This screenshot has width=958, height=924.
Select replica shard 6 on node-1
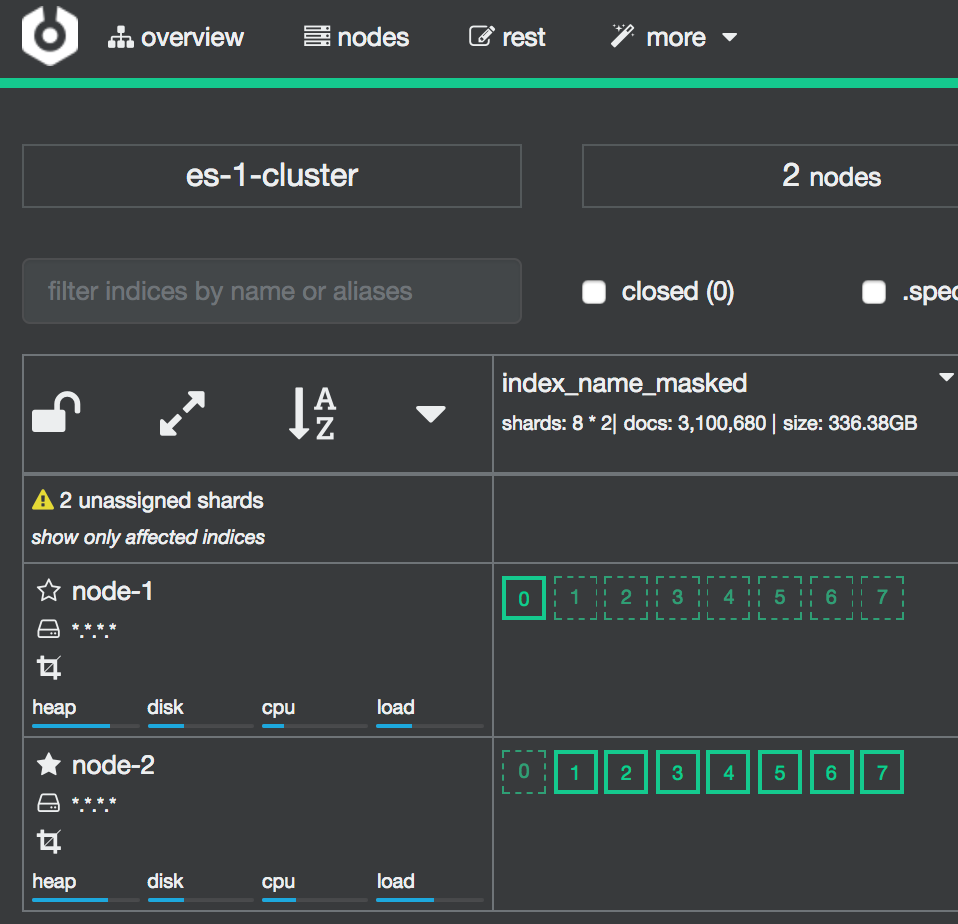(831, 598)
